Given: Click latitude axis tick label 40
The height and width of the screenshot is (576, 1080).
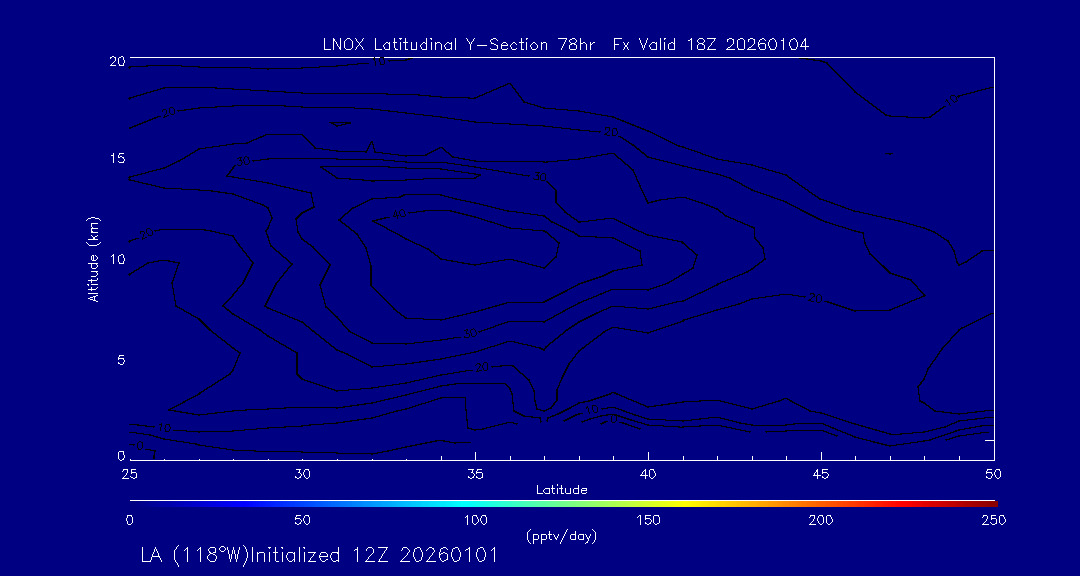Looking at the screenshot, I should click(x=648, y=474).
